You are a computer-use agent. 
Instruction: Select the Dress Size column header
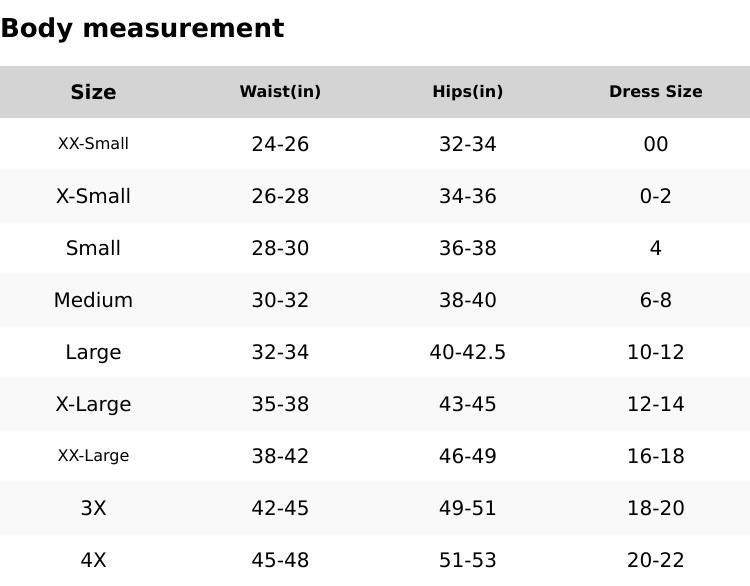coord(655,92)
